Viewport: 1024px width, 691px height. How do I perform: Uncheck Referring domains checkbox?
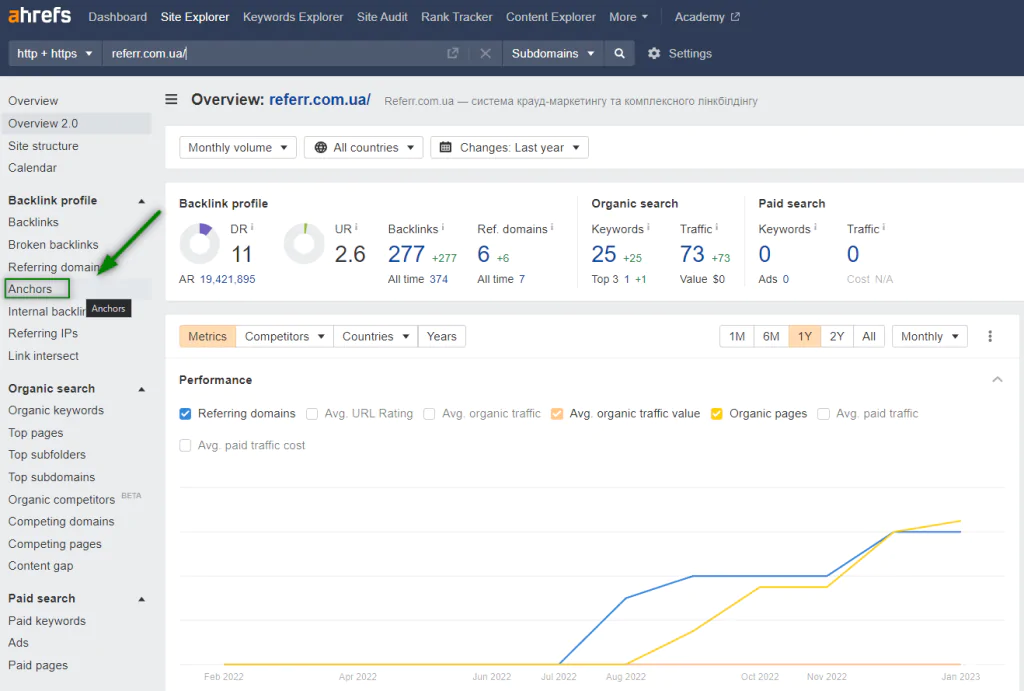click(x=185, y=413)
